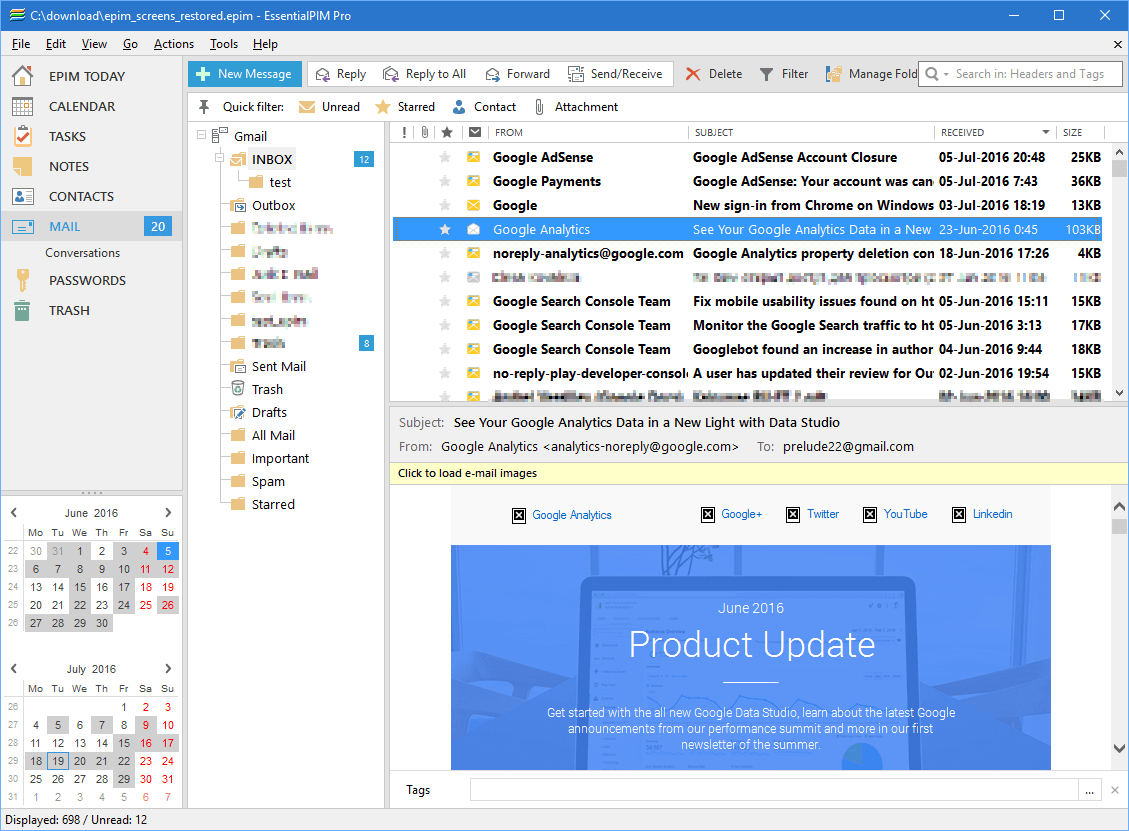Collapse the Gmail account tree

[202, 135]
